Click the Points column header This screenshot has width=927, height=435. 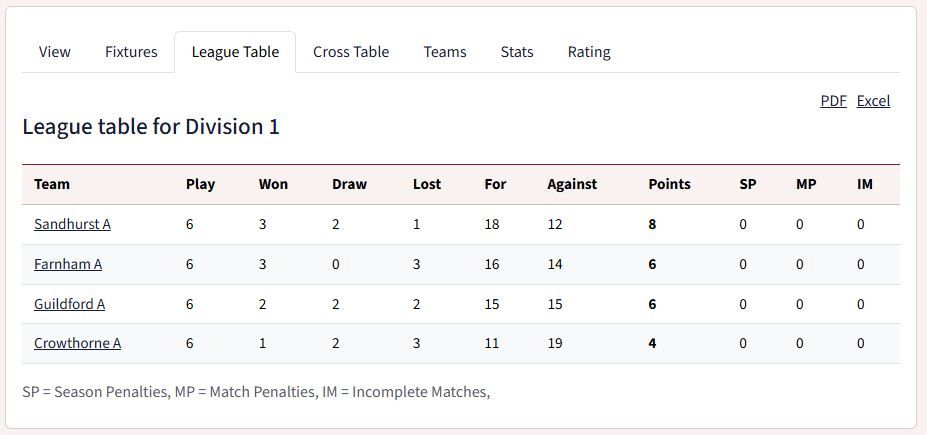[669, 184]
